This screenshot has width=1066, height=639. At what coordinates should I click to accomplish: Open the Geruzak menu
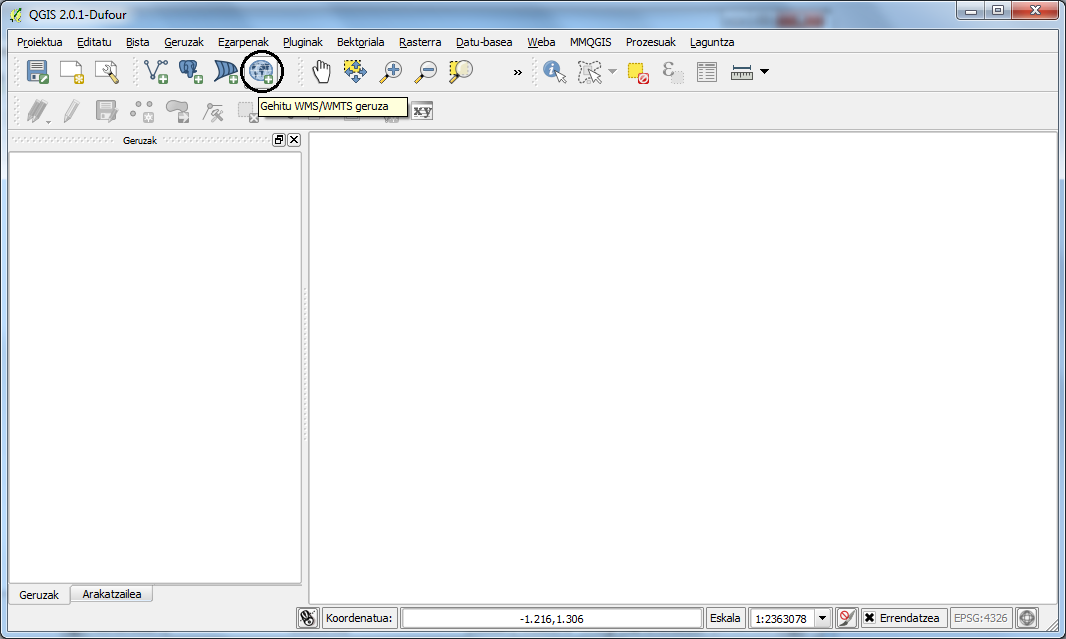coord(184,42)
